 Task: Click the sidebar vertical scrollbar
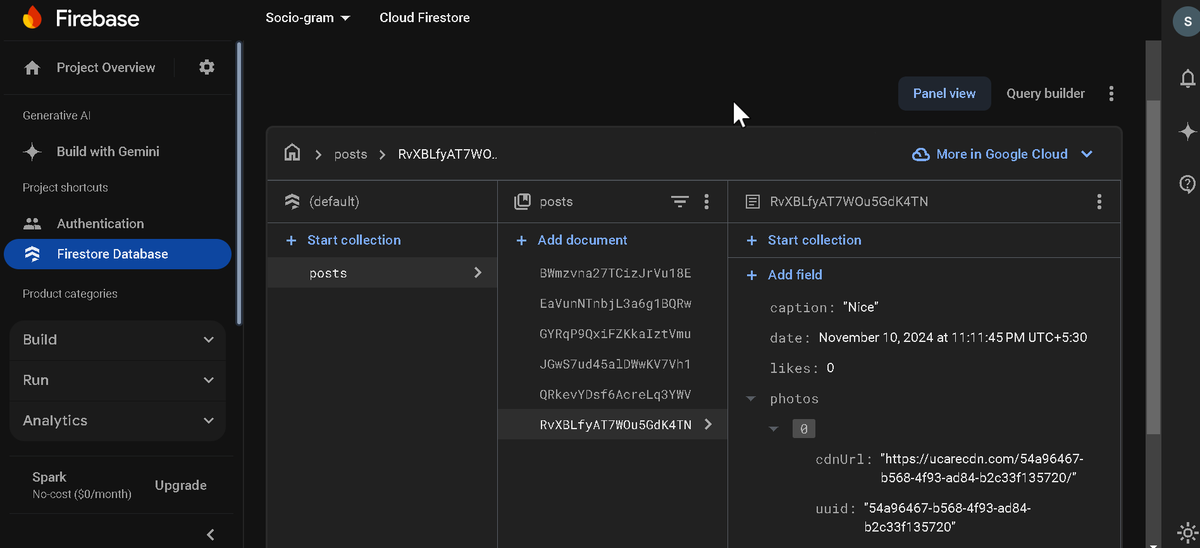(239, 184)
